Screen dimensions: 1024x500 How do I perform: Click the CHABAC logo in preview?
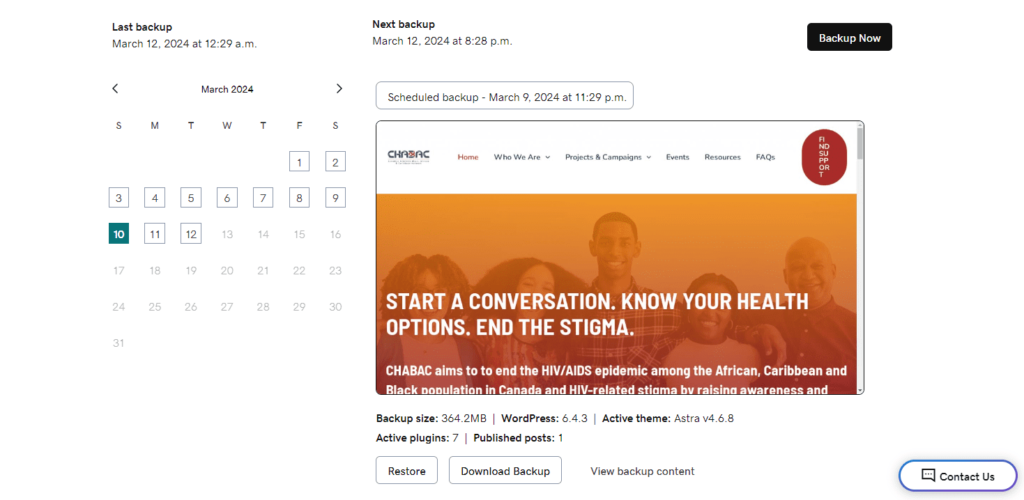[408, 157]
